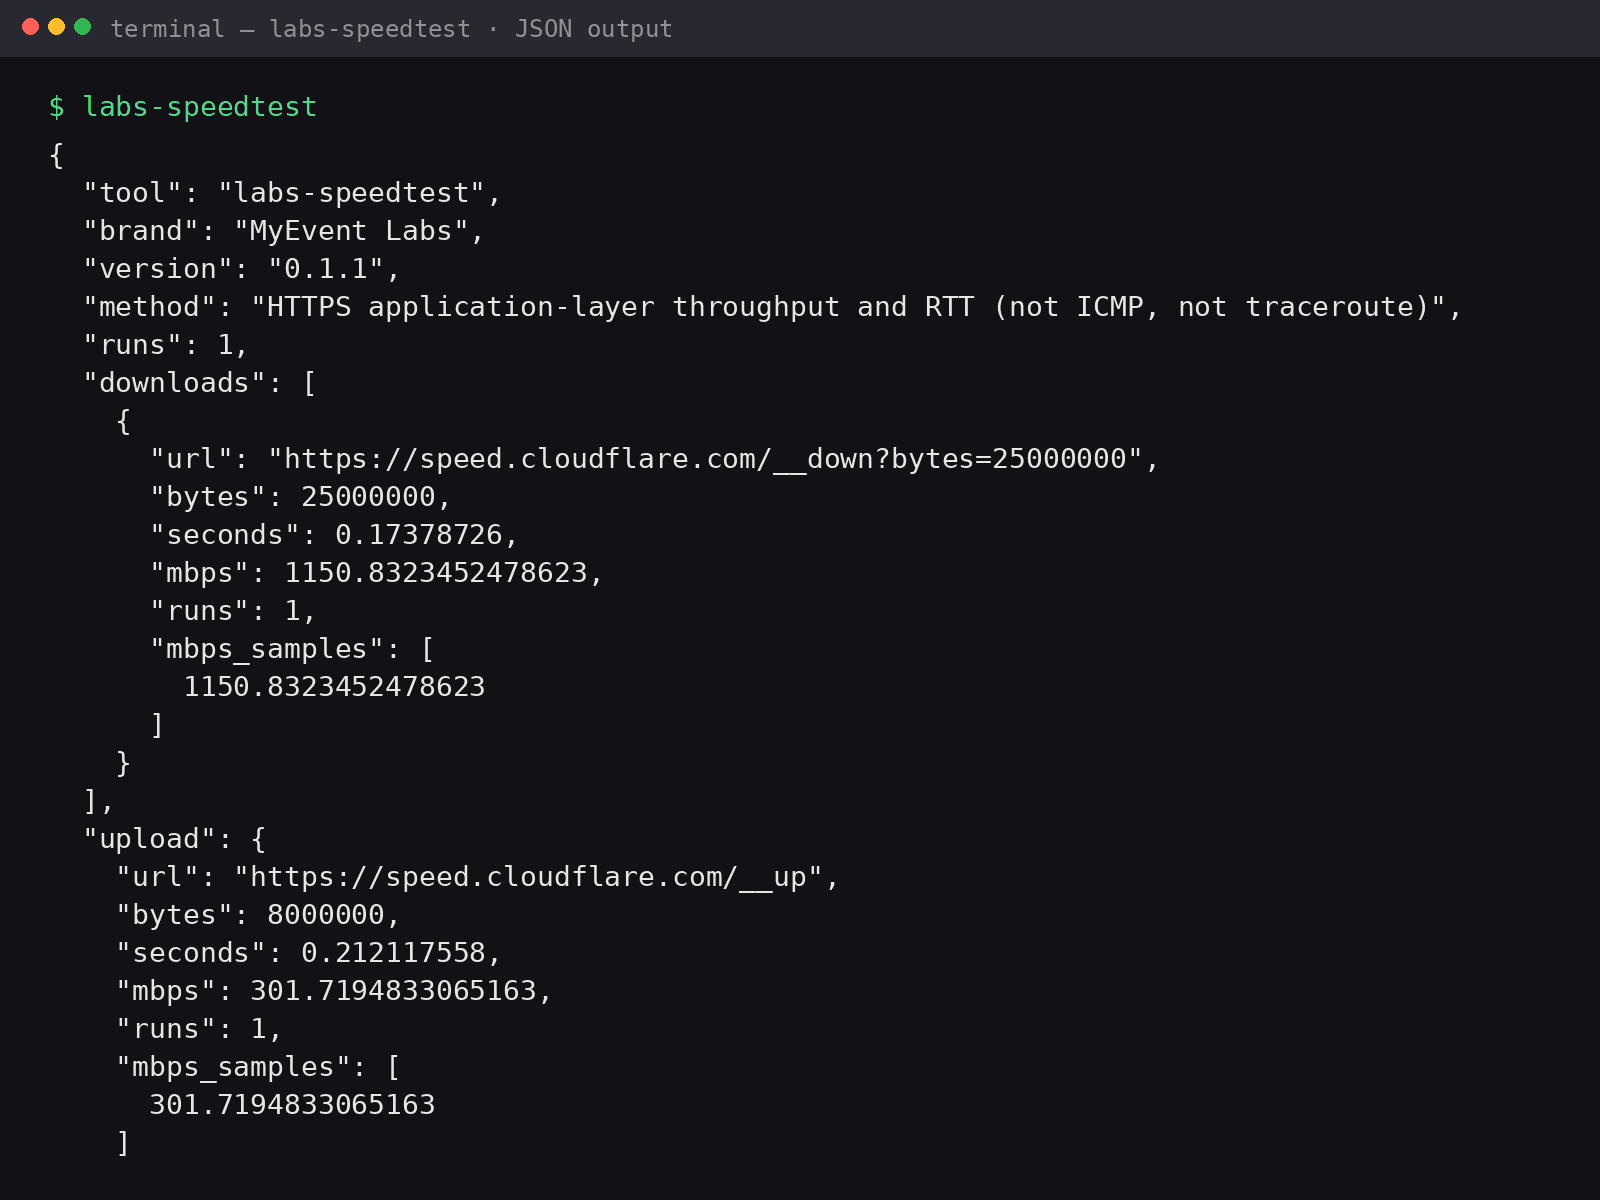The height and width of the screenshot is (1200, 1600).
Task: Click the upload "mbps": 301.7194833065163 line
Action: pyautogui.click(x=335, y=991)
